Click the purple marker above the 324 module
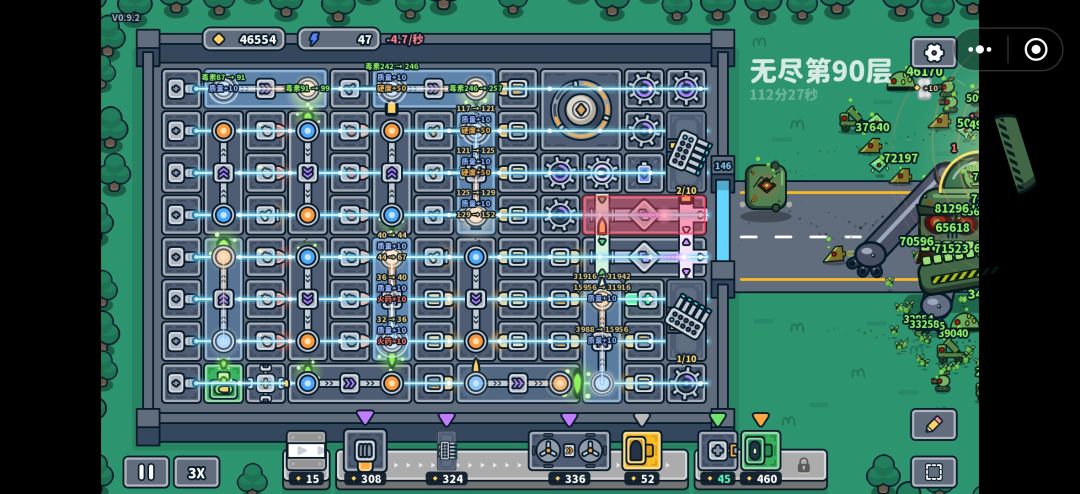The height and width of the screenshot is (494, 1080). tap(447, 419)
